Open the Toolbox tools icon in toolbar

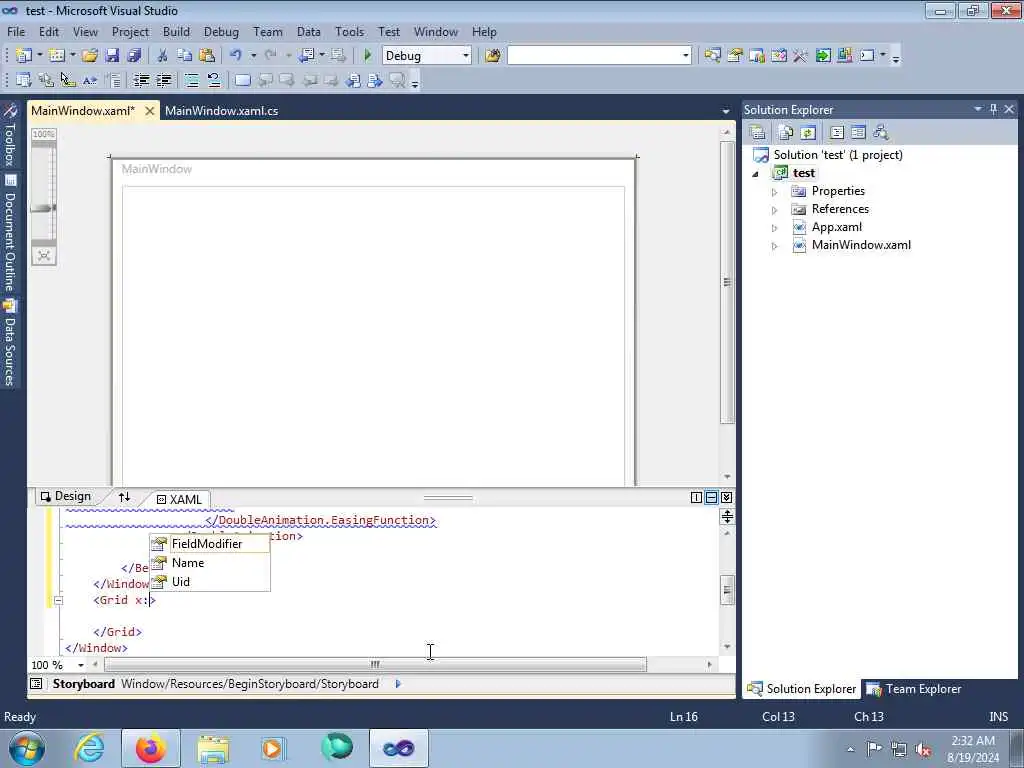[x=801, y=56]
